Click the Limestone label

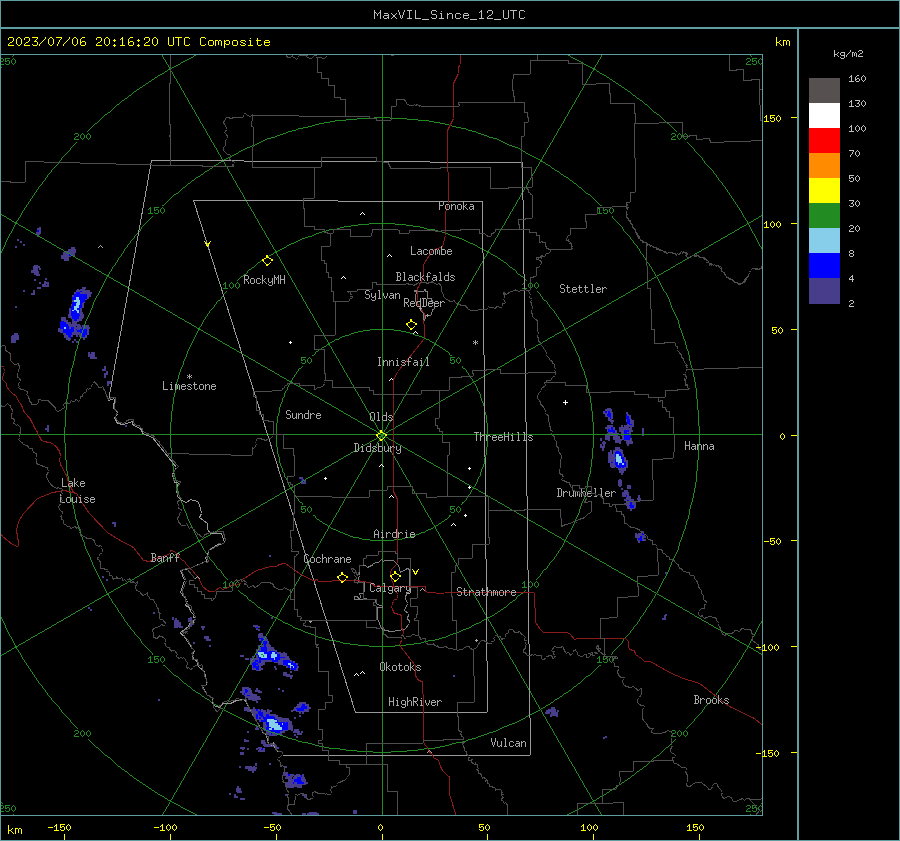(x=189, y=386)
